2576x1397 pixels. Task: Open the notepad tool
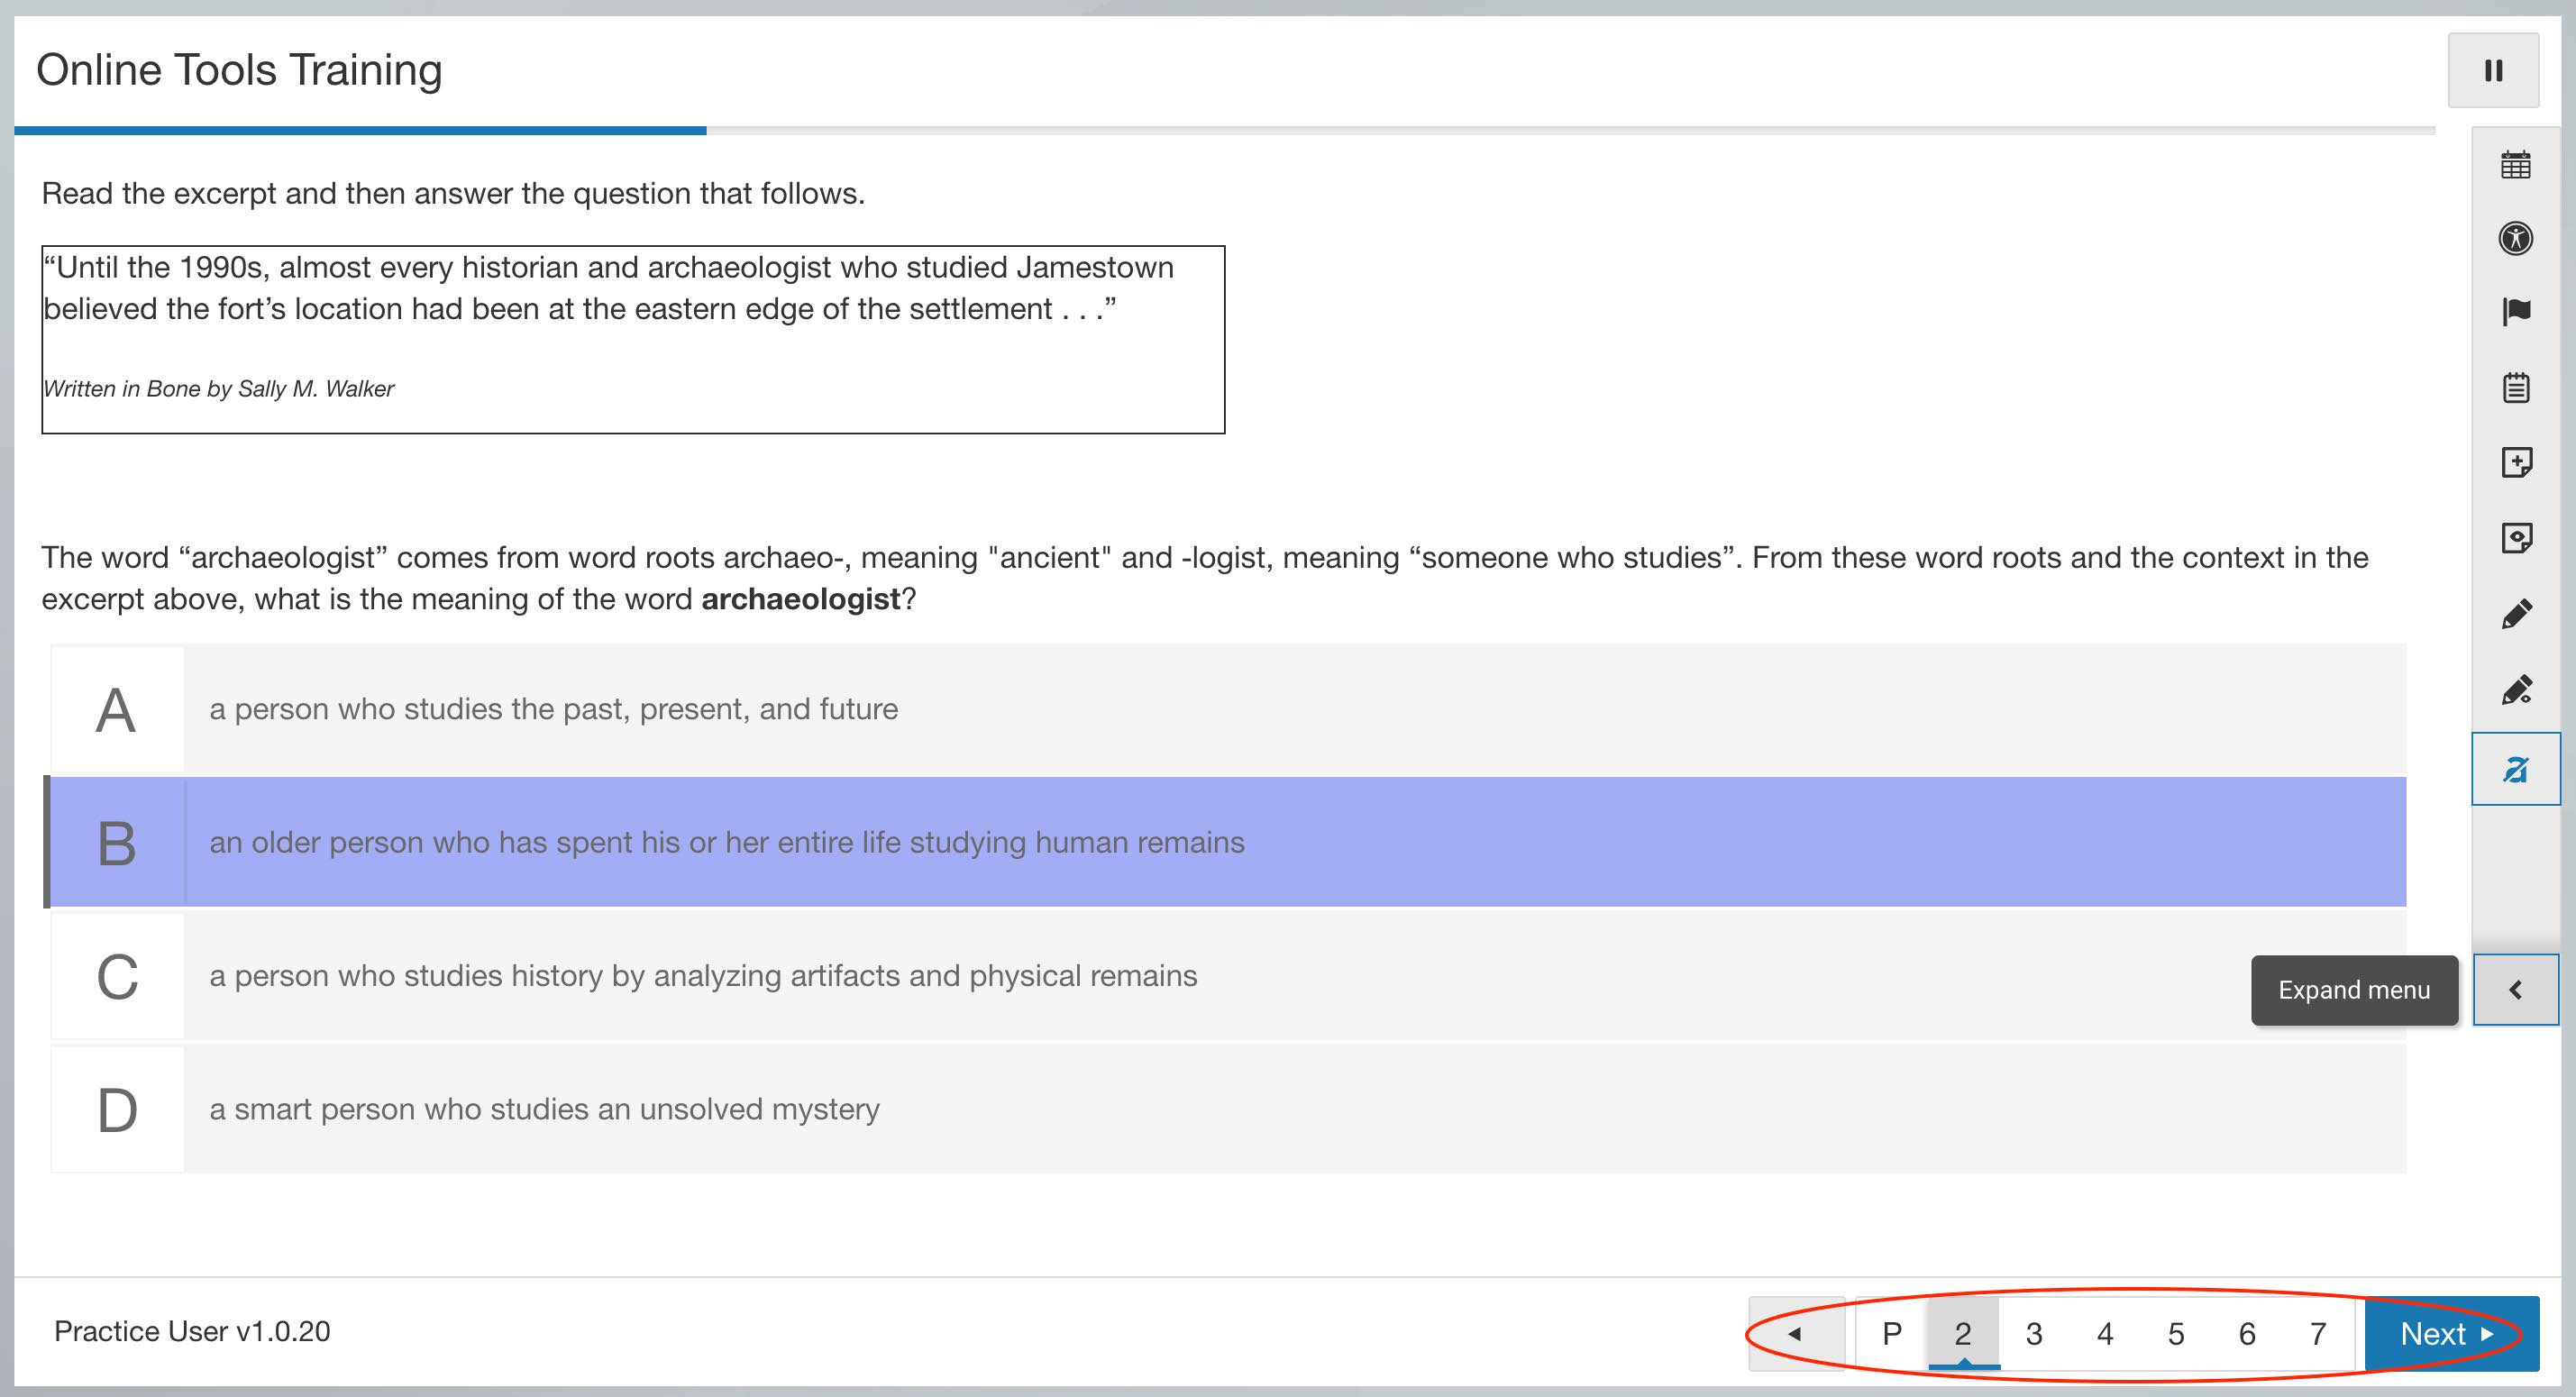[x=2515, y=388]
